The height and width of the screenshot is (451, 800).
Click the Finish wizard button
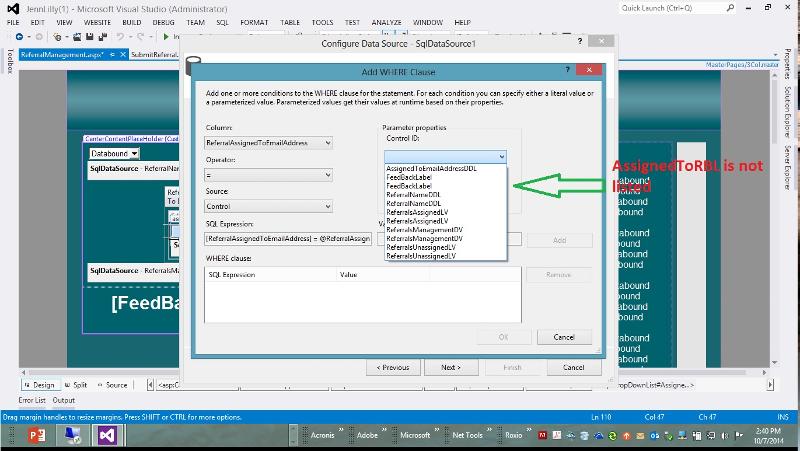(x=513, y=367)
